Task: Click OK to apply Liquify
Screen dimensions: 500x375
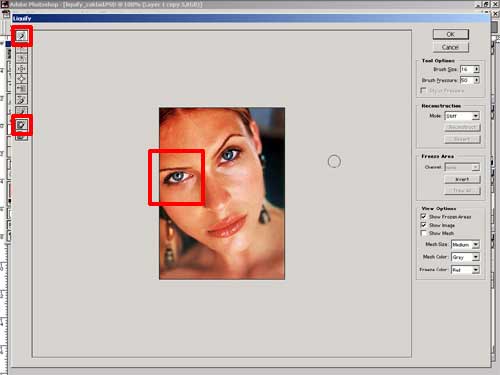Action: [x=451, y=34]
